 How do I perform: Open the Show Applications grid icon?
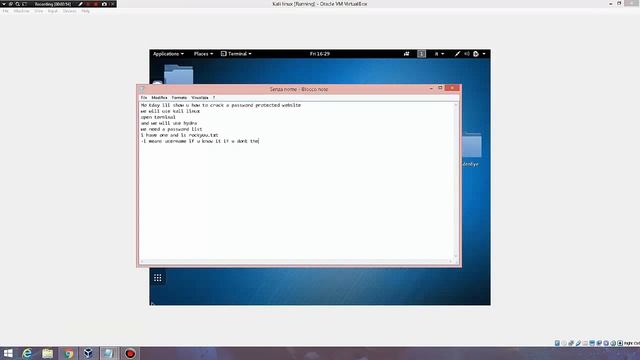click(158, 278)
